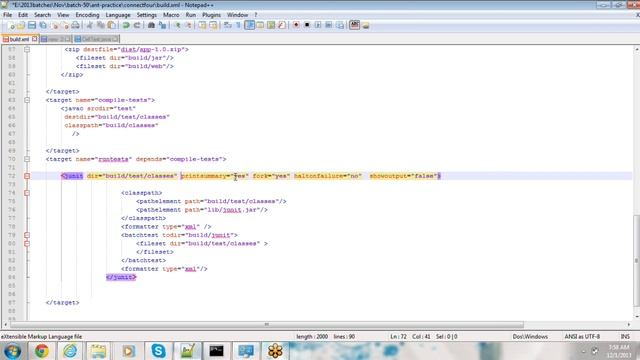640x360 pixels.
Task: Switch to the CellTest.java tab
Action: [x=96, y=39]
